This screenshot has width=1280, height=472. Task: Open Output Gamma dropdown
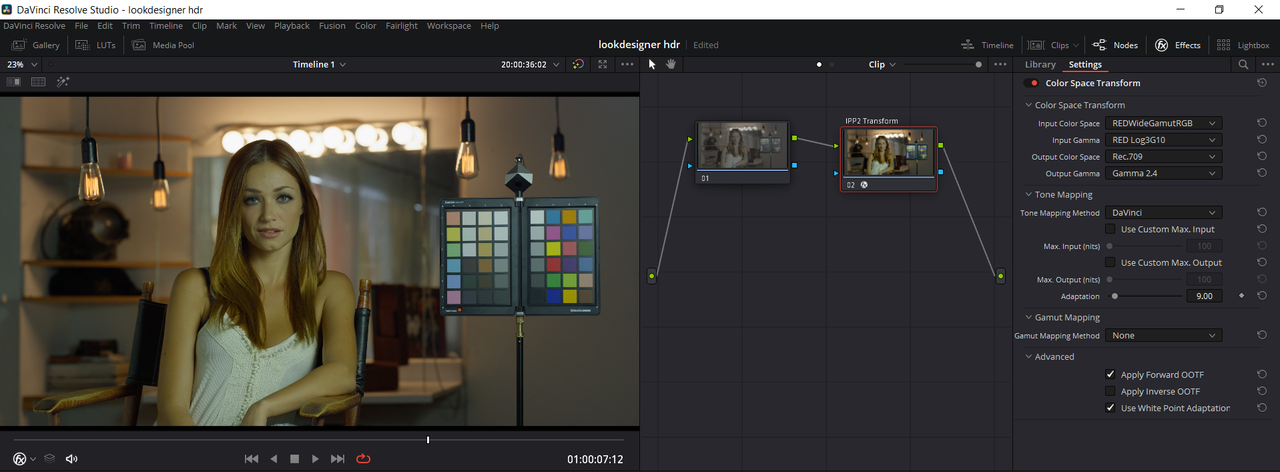coord(1163,173)
